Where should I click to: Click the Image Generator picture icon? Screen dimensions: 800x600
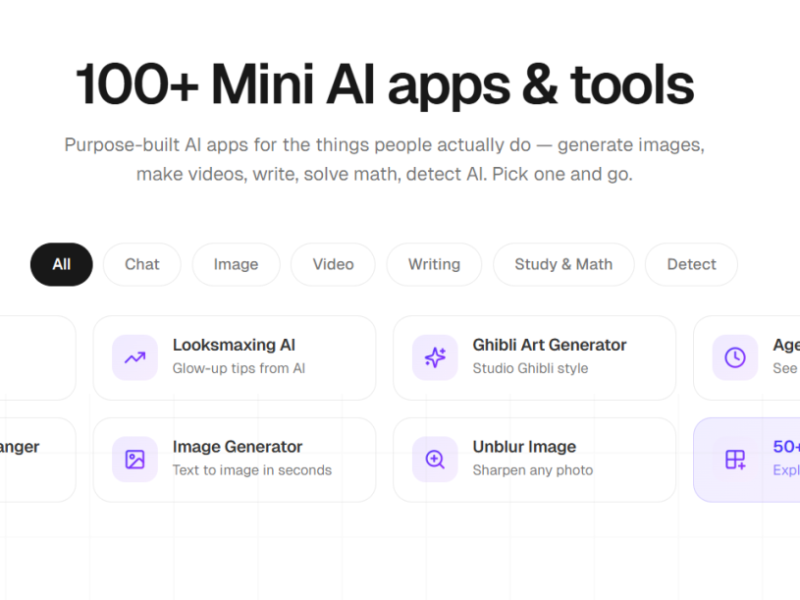click(x=135, y=459)
